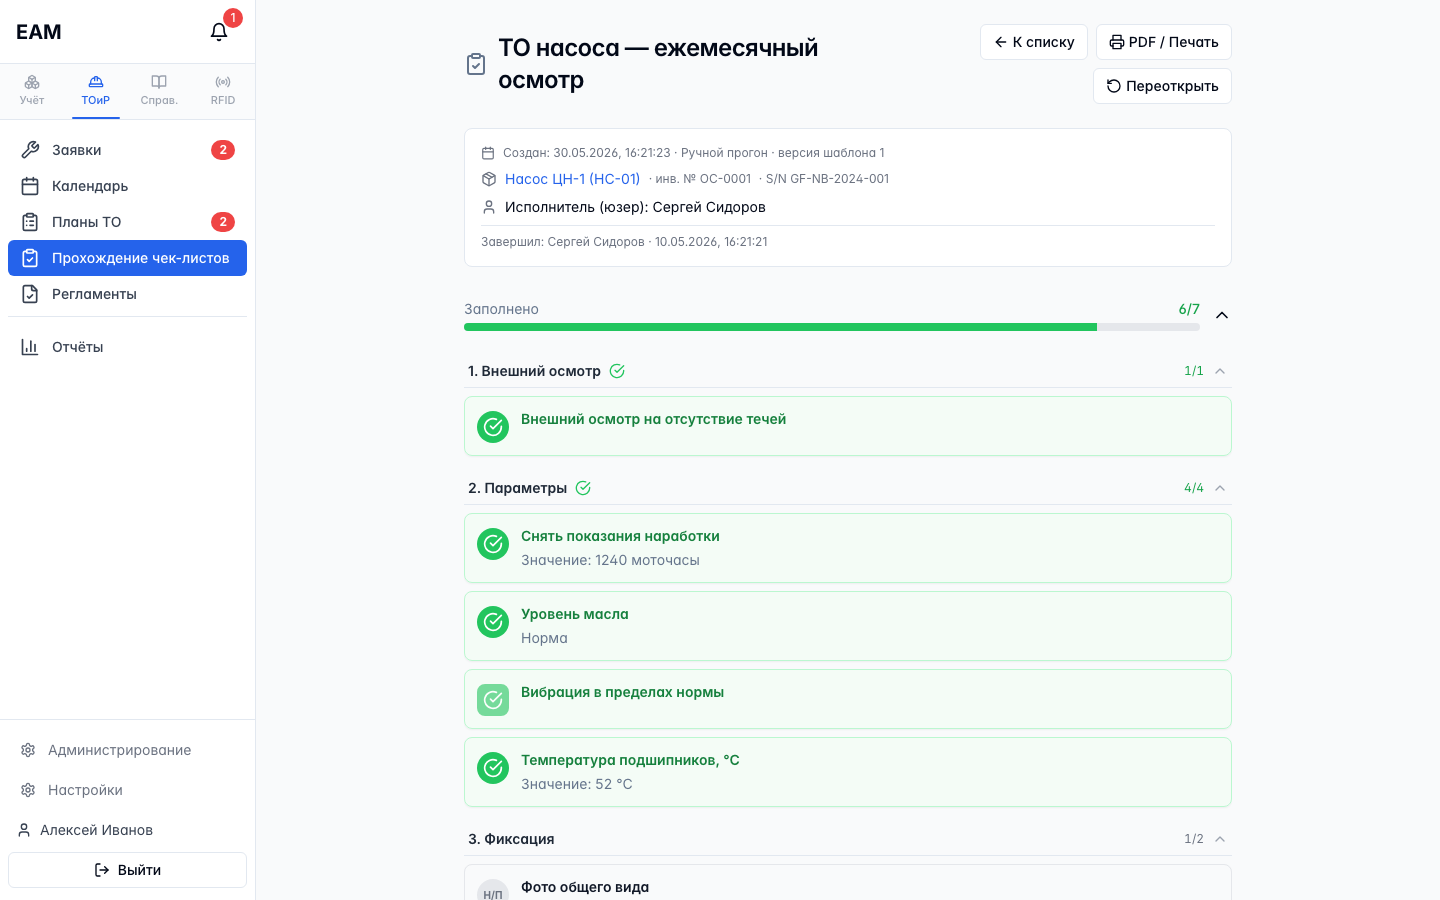
Task: Collapse the Заполнено progress section
Action: 1222,315
